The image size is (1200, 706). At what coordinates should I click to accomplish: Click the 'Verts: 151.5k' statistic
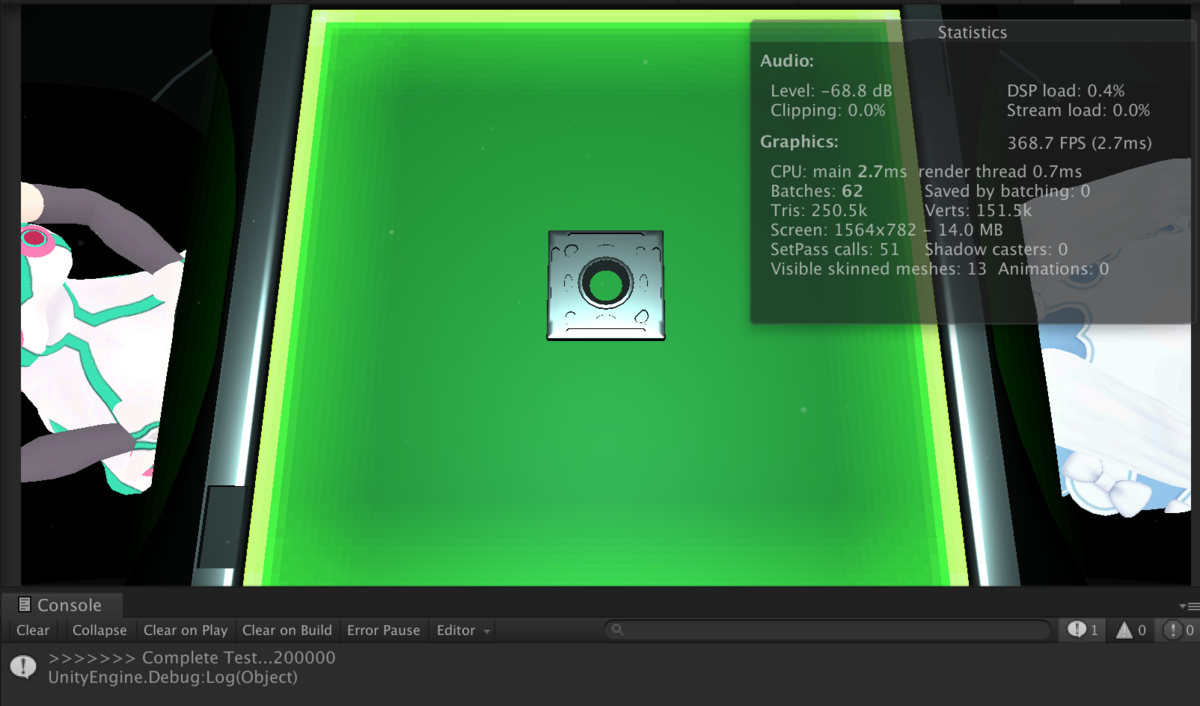click(979, 211)
